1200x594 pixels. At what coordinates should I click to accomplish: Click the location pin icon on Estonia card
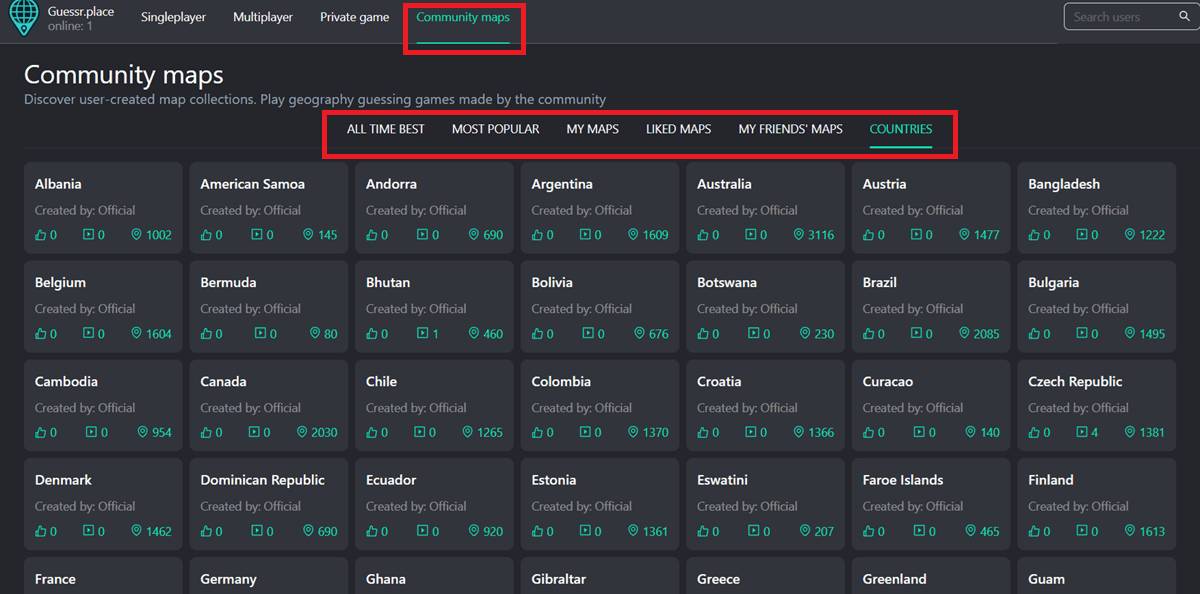point(634,532)
